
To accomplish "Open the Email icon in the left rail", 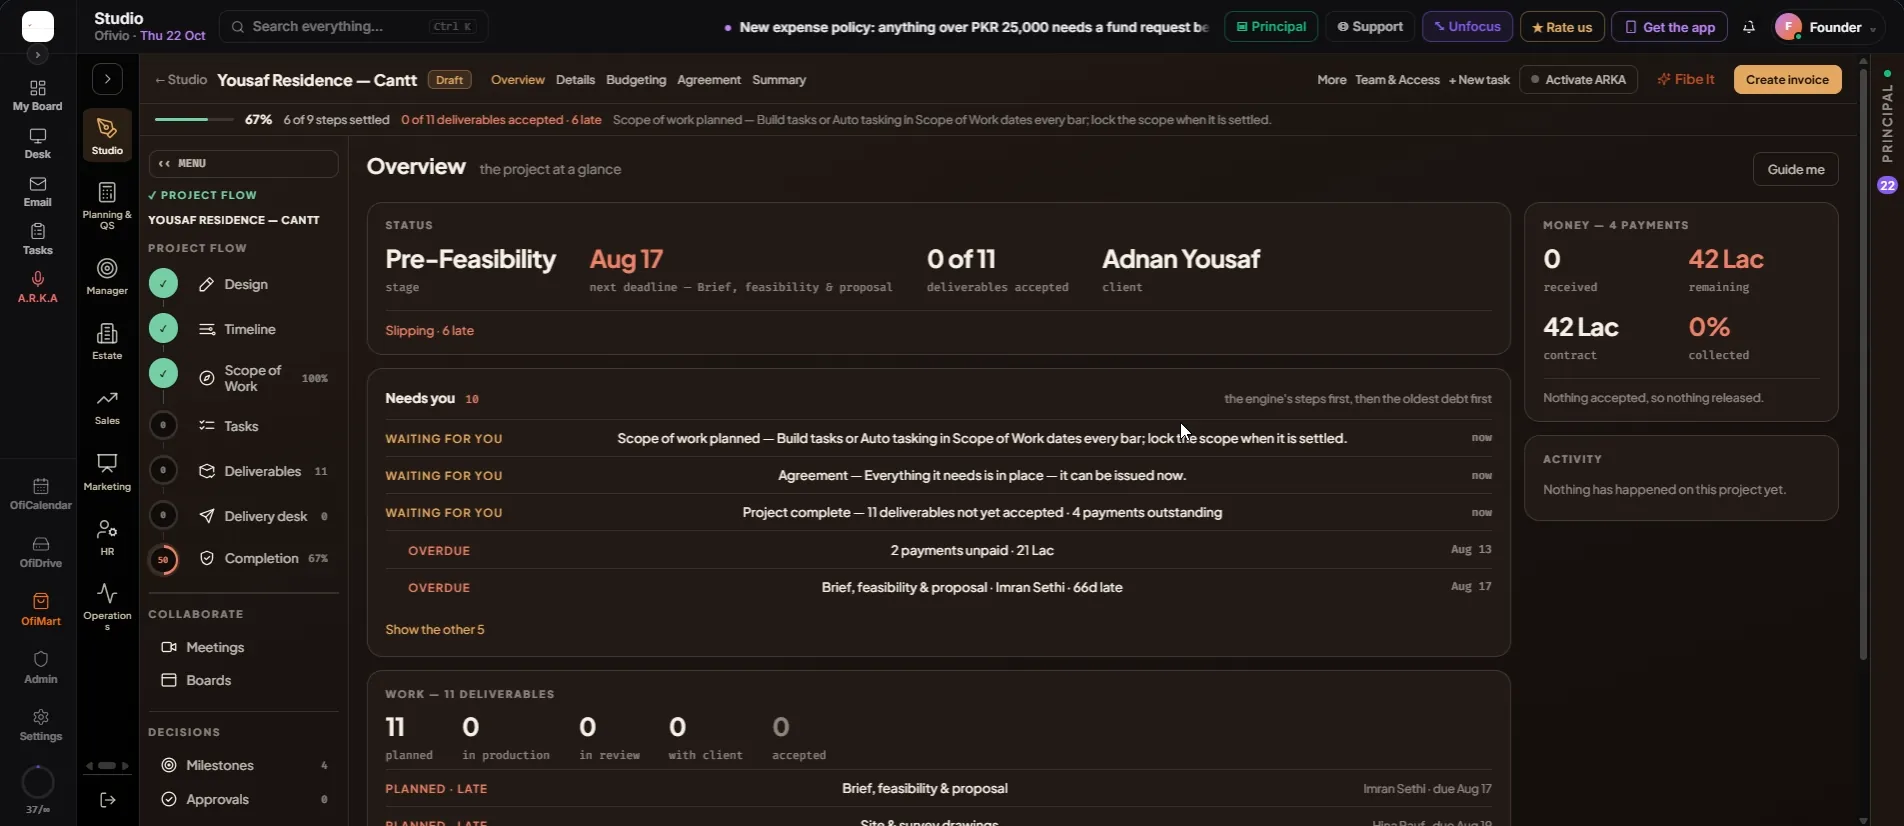I will click(37, 192).
